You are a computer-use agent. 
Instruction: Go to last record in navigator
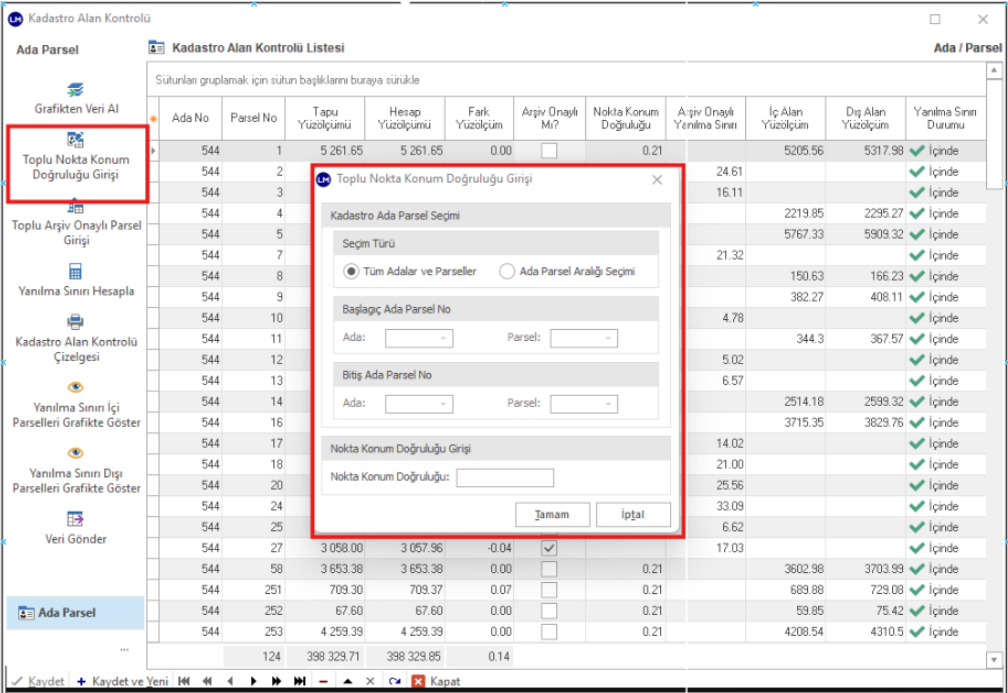300,681
